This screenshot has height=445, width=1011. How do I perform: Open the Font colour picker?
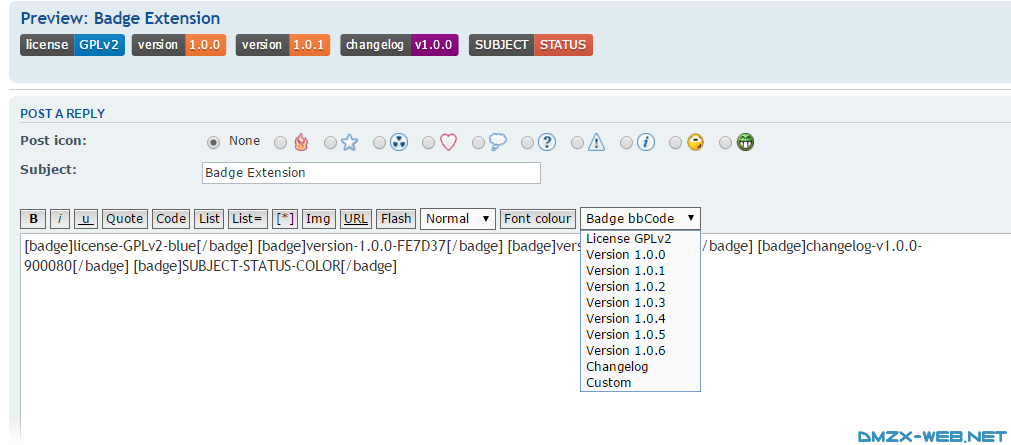point(538,218)
